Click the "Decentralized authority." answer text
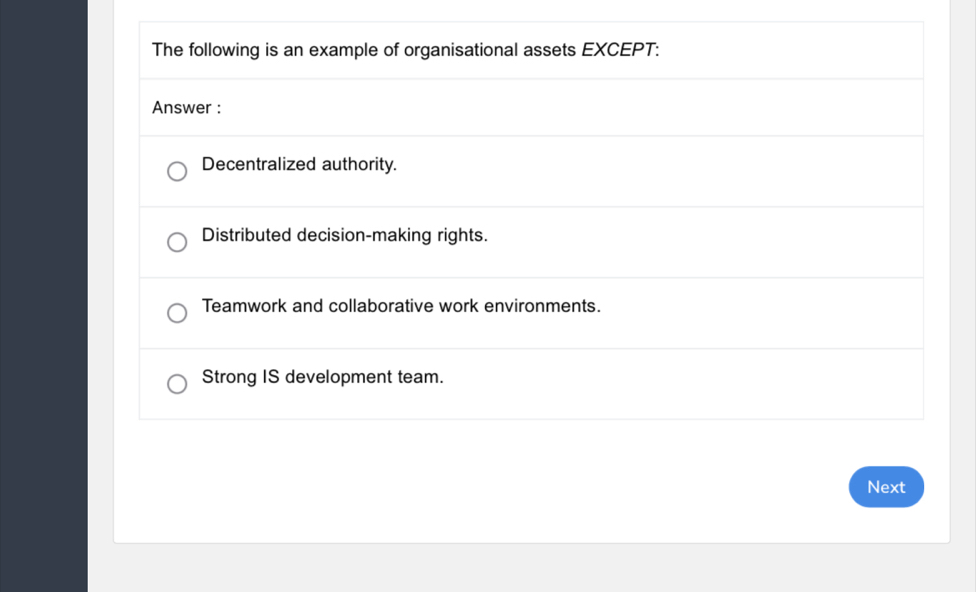Screen dimensions: 976x592 coord(299,164)
